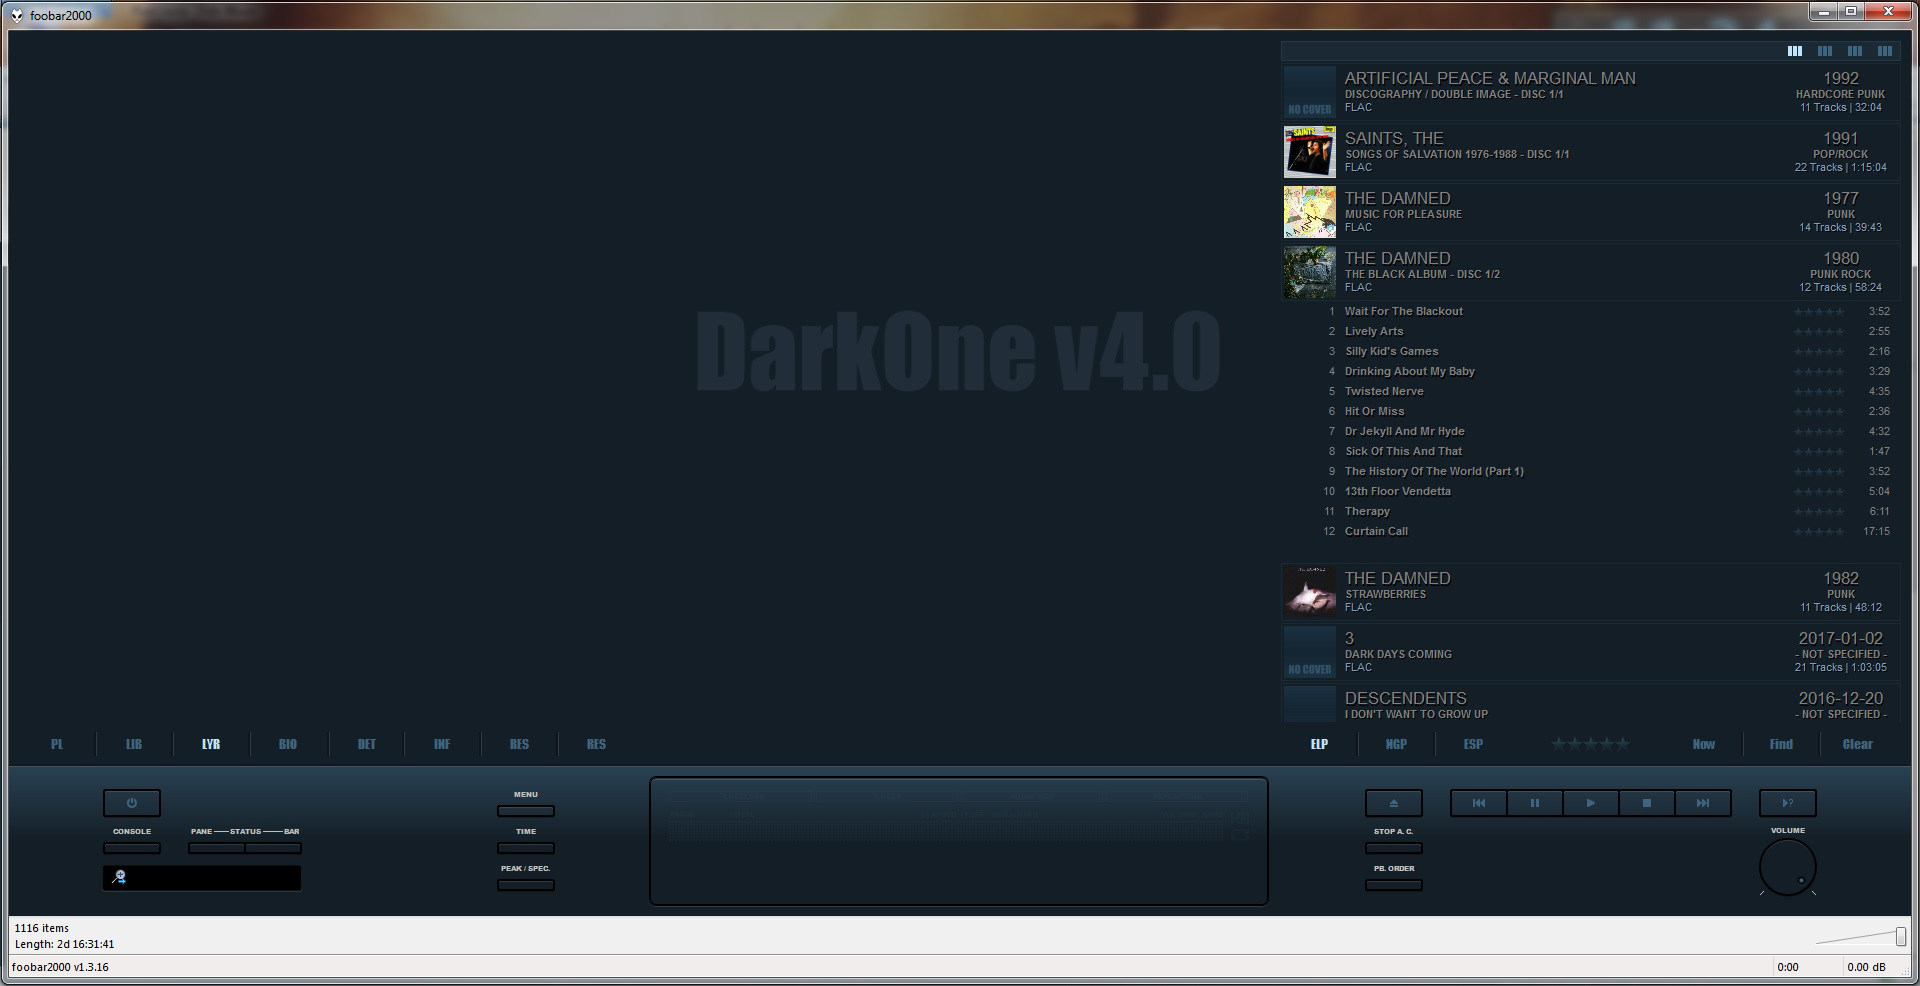Click the Find button
Image resolution: width=1920 pixels, height=986 pixels.
pos(1781,744)
